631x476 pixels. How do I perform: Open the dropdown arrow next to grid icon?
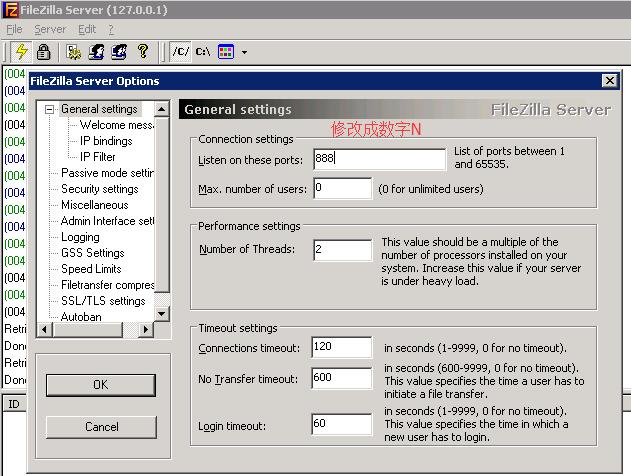(x=244, y=52)
